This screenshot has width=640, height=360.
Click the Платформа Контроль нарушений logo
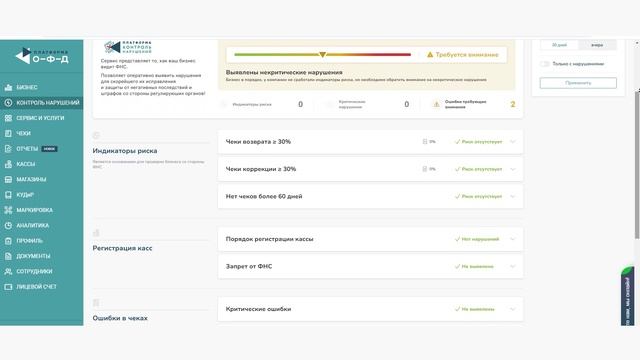tap(127, 47)
